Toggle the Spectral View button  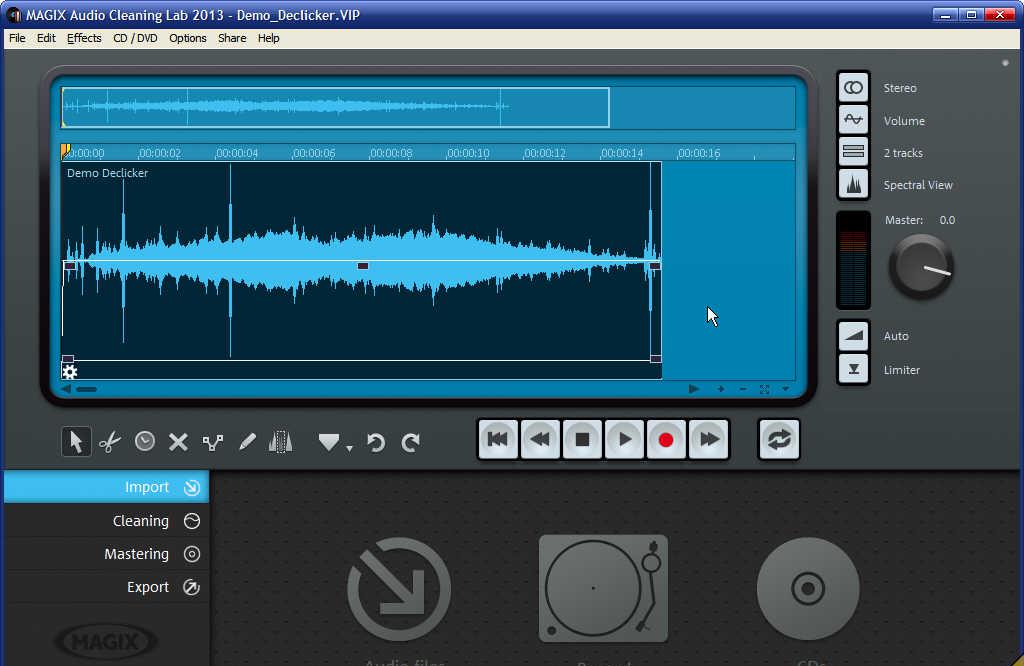(854, 184)
